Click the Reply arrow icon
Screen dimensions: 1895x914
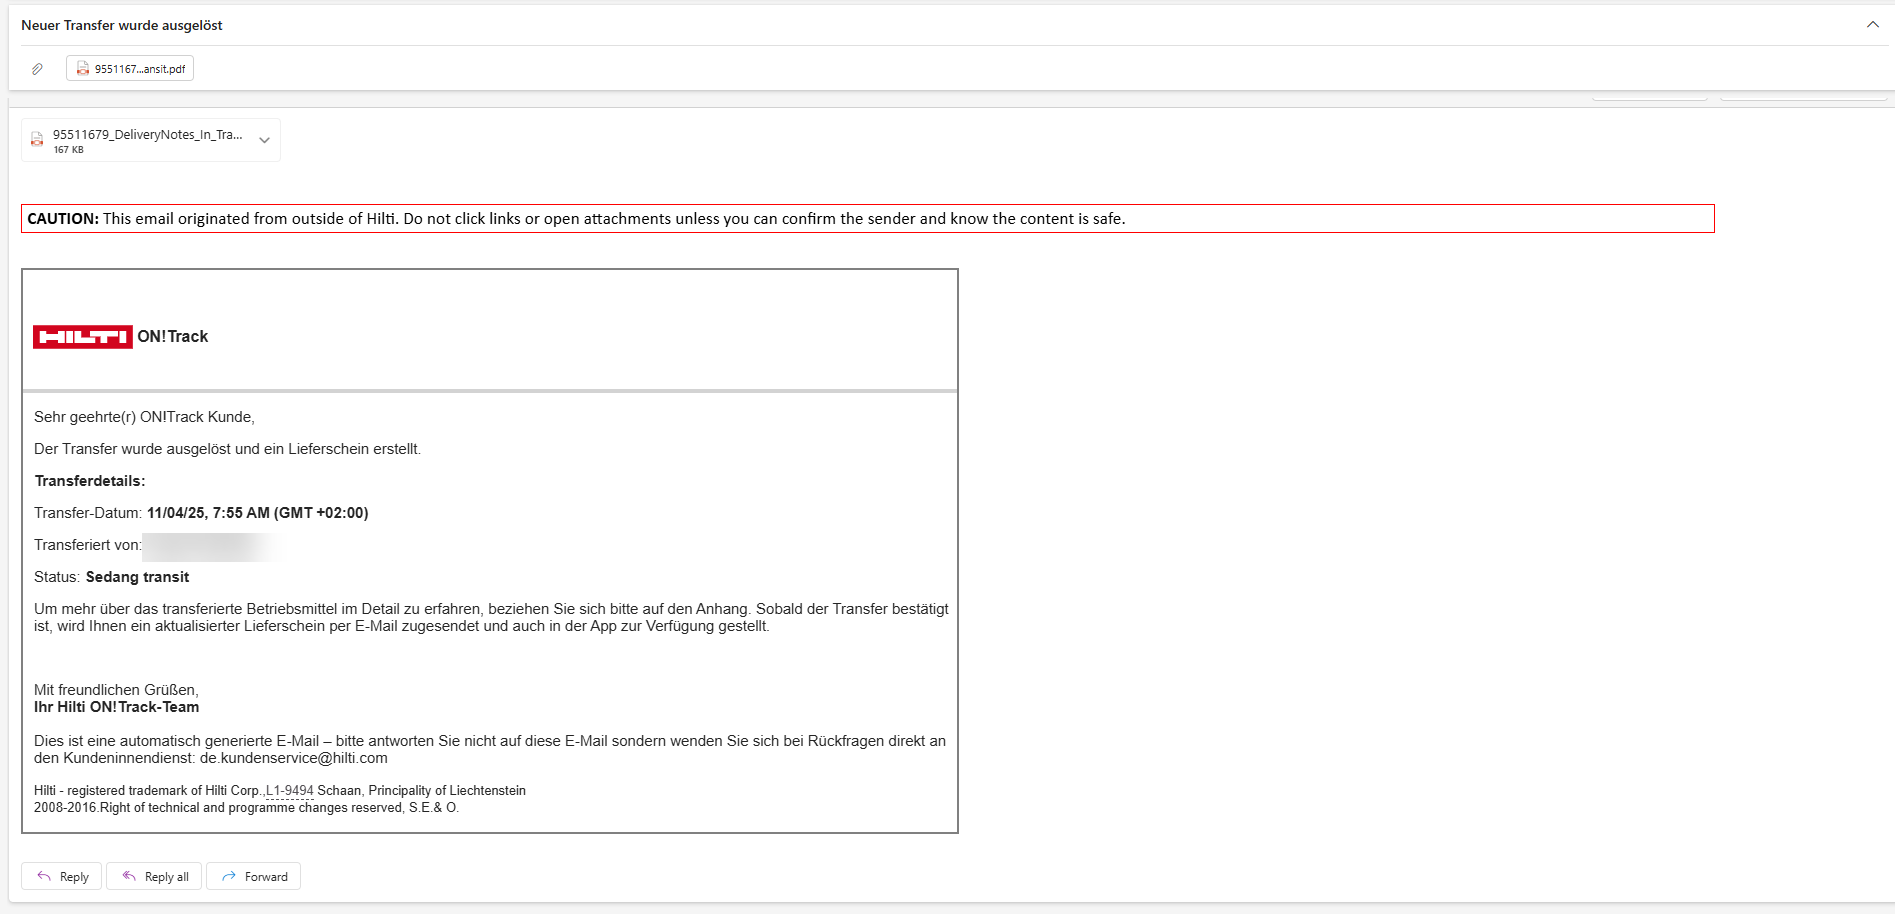tap(44, 876)
